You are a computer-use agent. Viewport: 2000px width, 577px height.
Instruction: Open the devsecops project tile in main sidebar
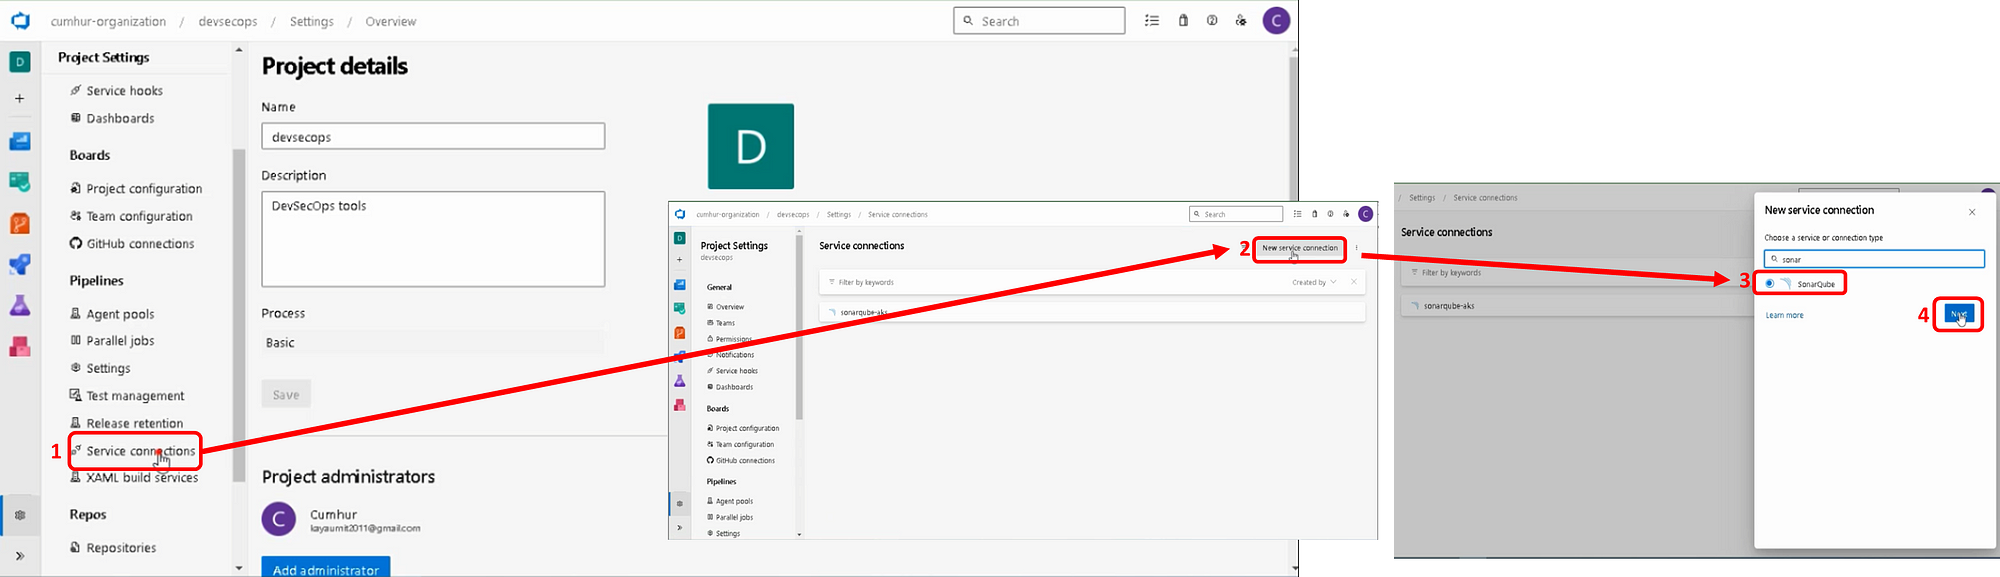click(20, 62)
